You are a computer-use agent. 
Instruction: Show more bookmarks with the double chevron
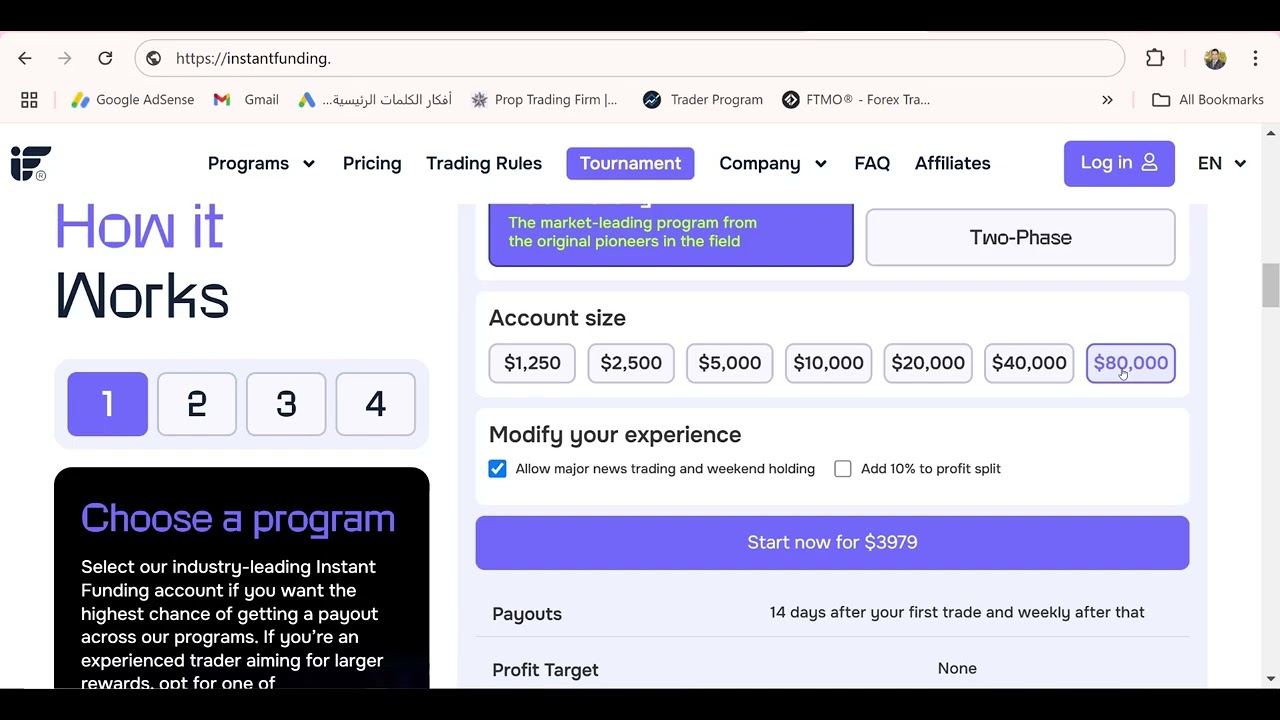[1107, 100]
